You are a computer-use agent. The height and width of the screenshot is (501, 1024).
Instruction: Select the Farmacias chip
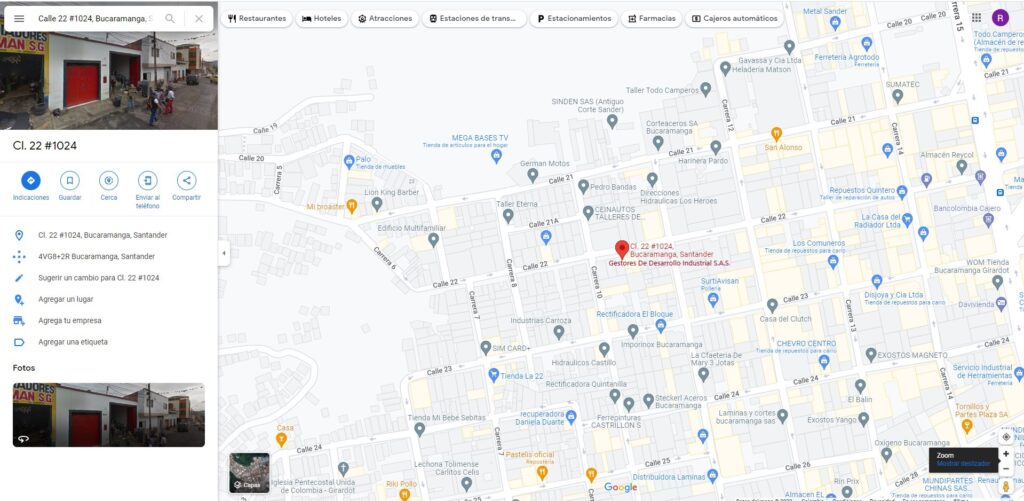click(x=651, y=18)
